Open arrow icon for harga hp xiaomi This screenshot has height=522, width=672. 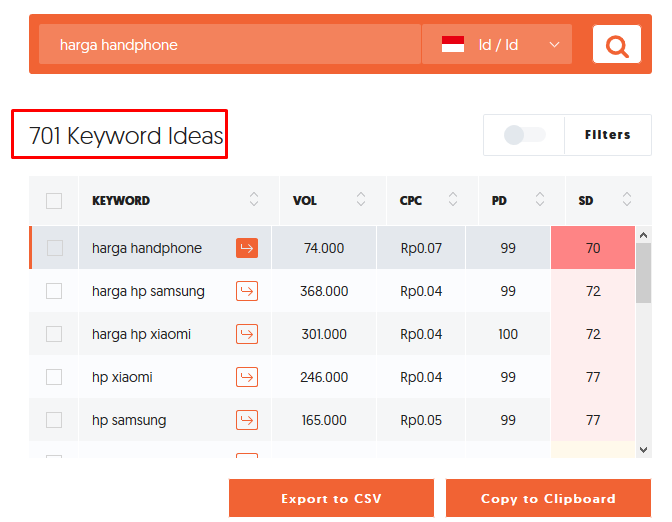pos(247,334)
